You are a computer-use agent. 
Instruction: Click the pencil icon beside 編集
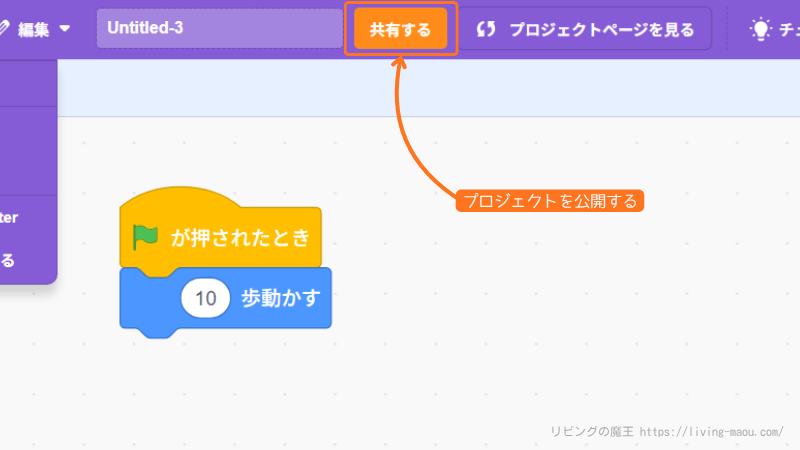coord(4,29)
